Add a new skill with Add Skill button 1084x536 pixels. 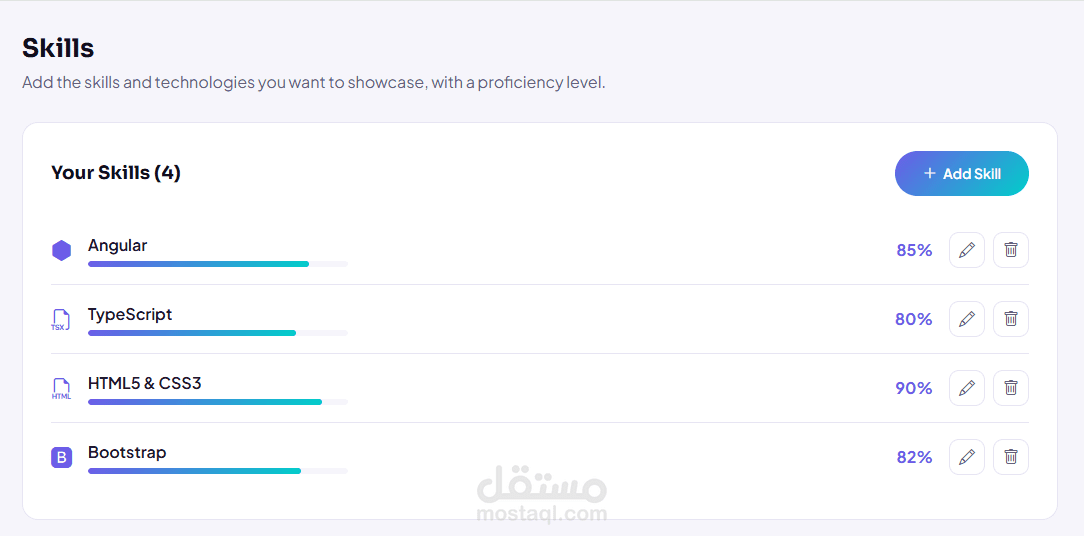tap(962, 174)
